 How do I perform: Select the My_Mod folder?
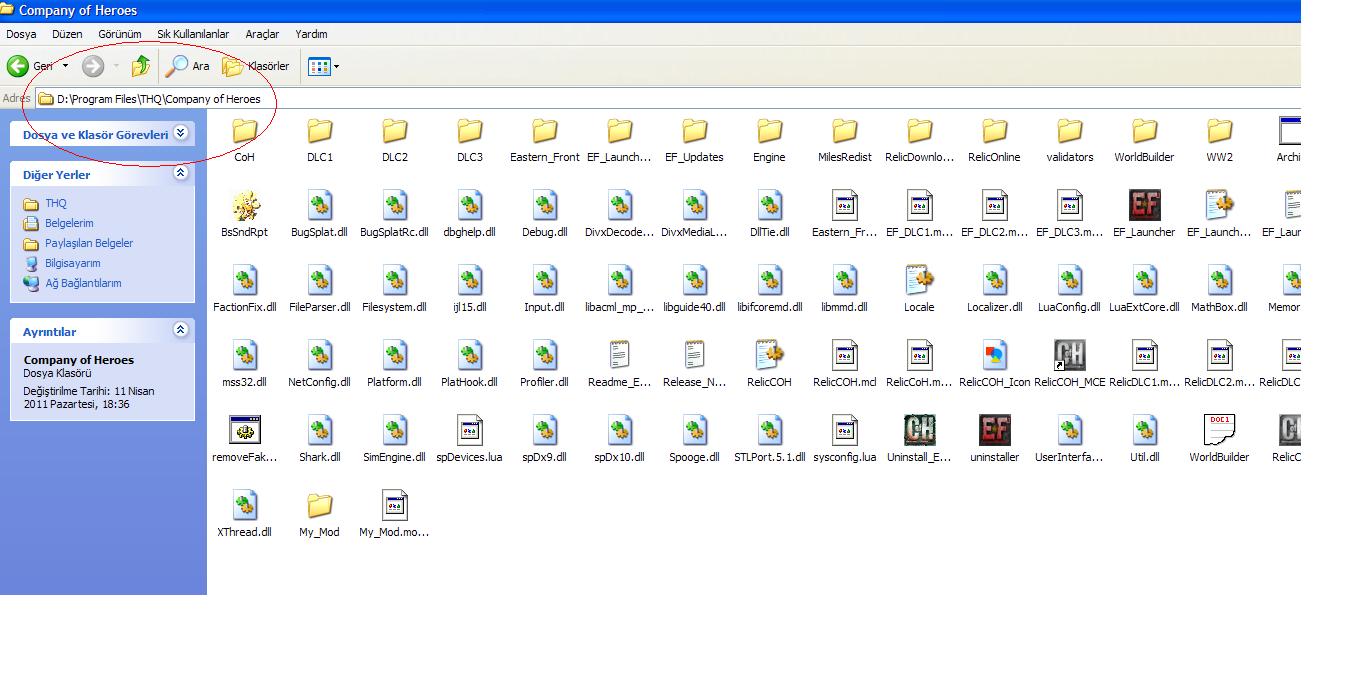(319, 515)
